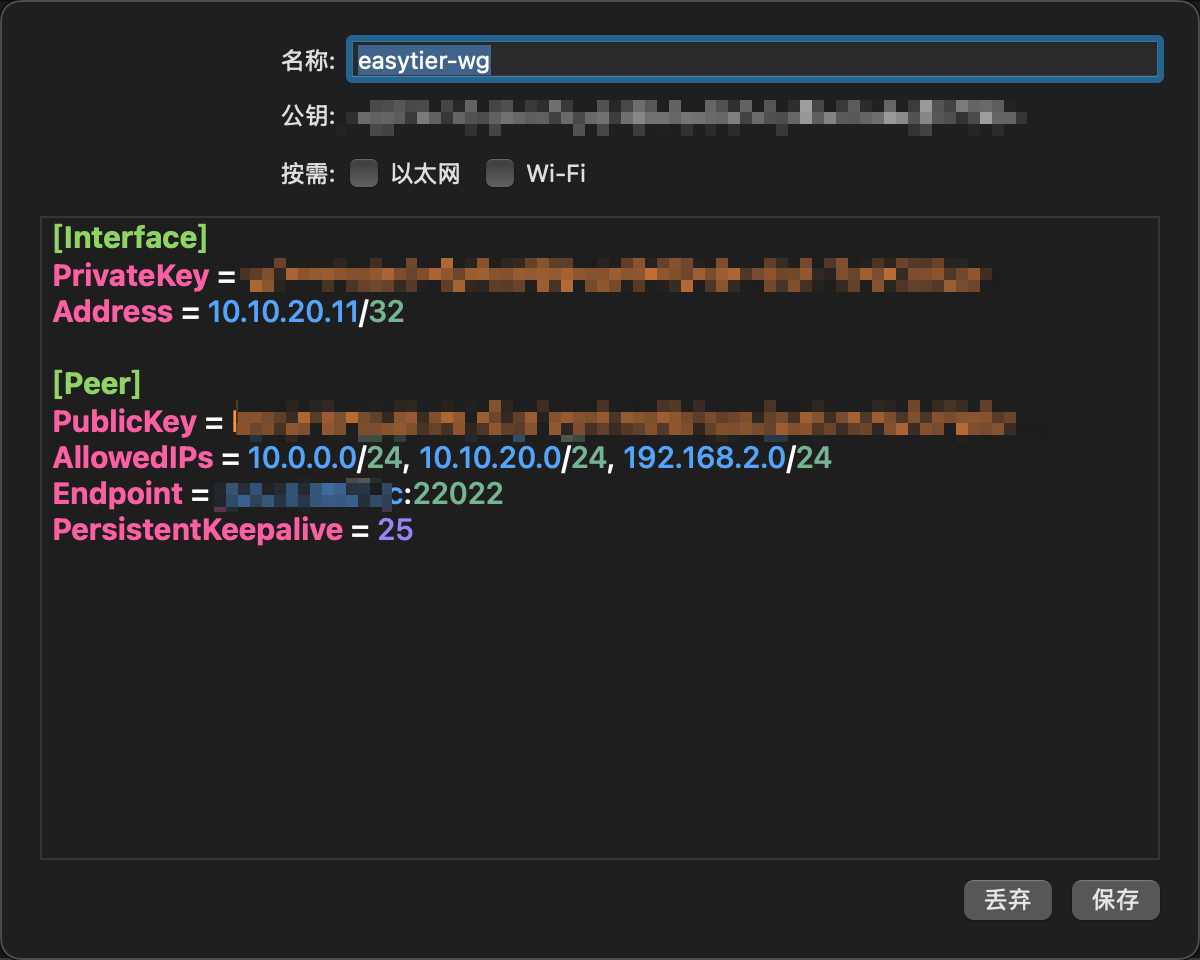The width and height of the screenshot is (1200, 960).
Task: Click the 保存 button to save config
Action: point(1115,900)
